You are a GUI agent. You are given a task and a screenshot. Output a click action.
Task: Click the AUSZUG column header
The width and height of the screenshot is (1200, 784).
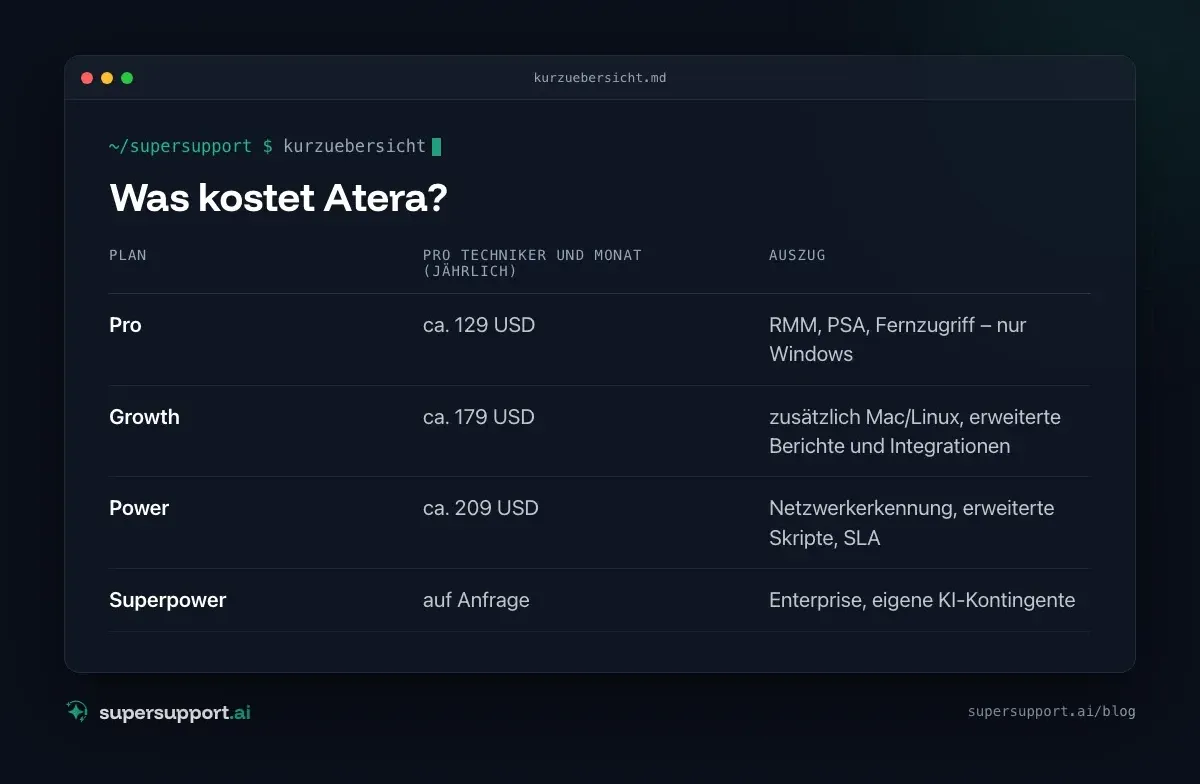point(797,255)
